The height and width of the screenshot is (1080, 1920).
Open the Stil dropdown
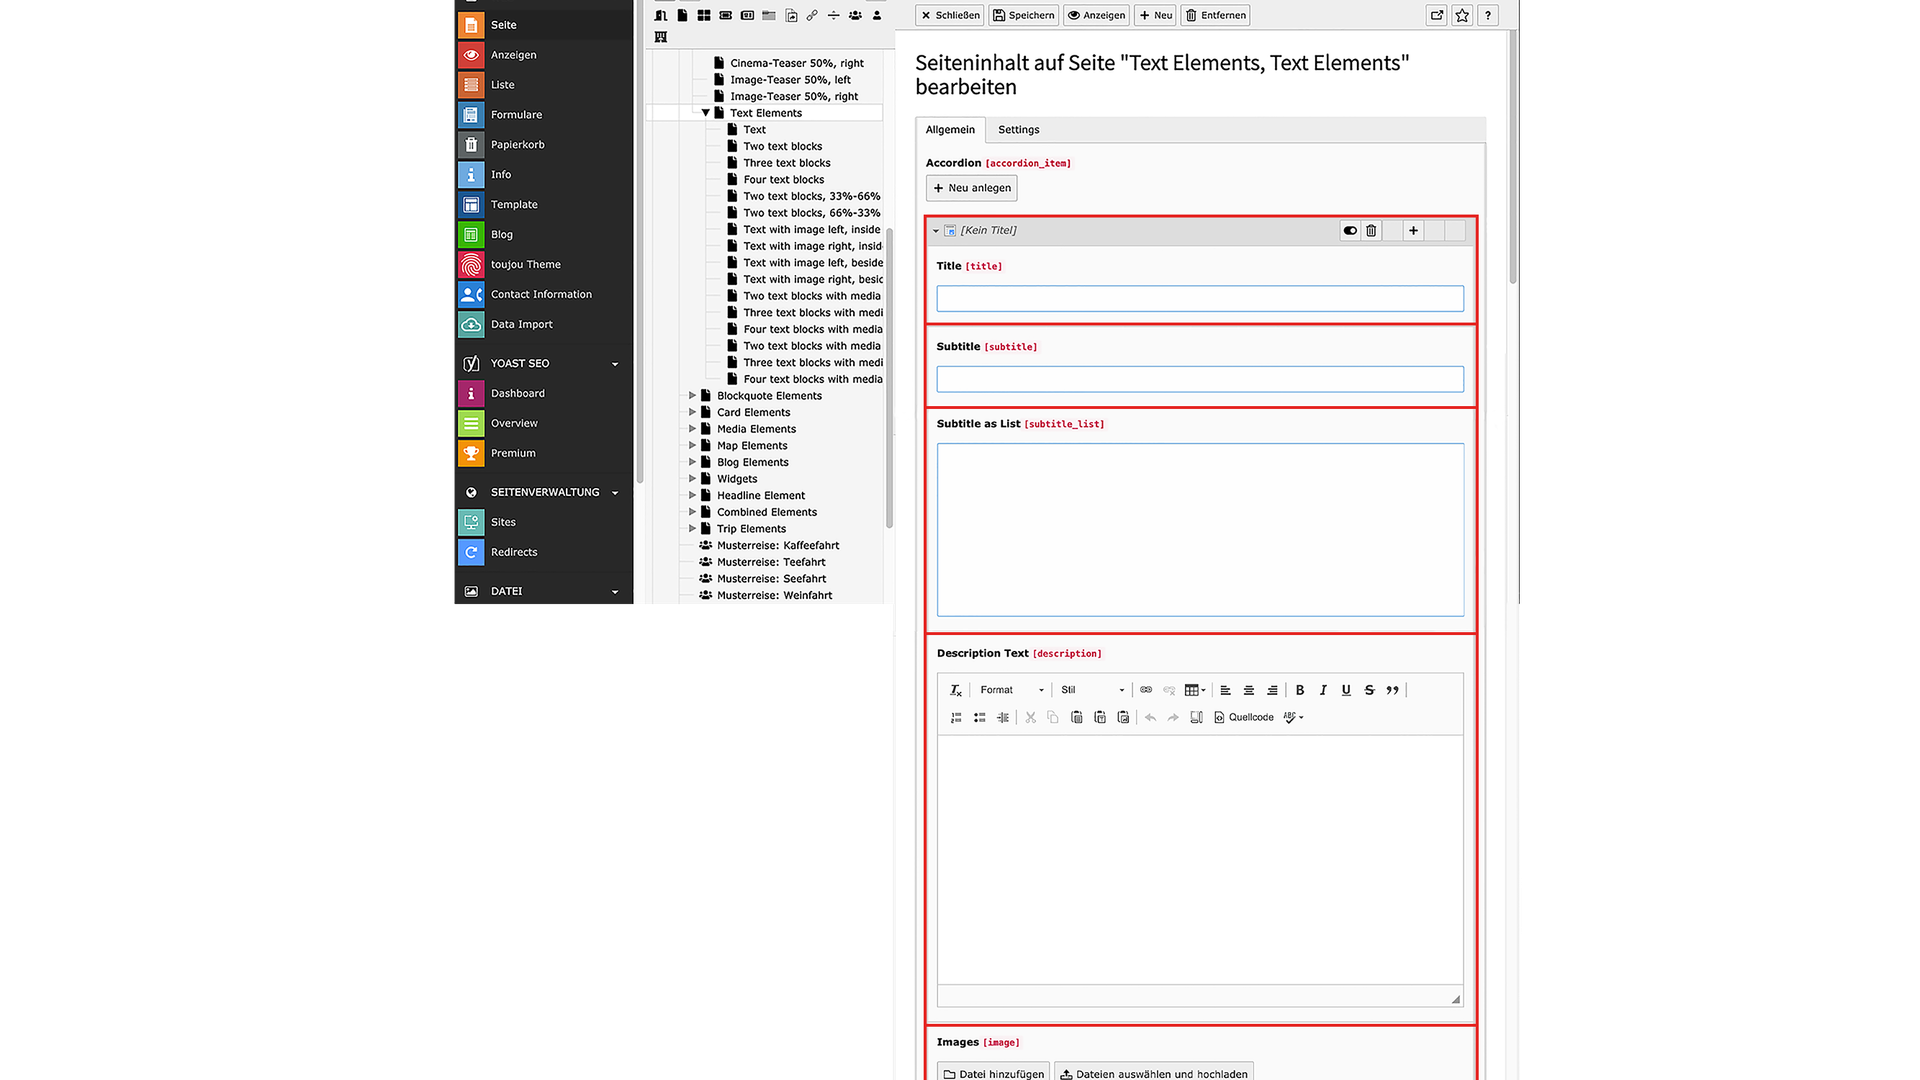pyautogui.click(x=1092, y=690)
